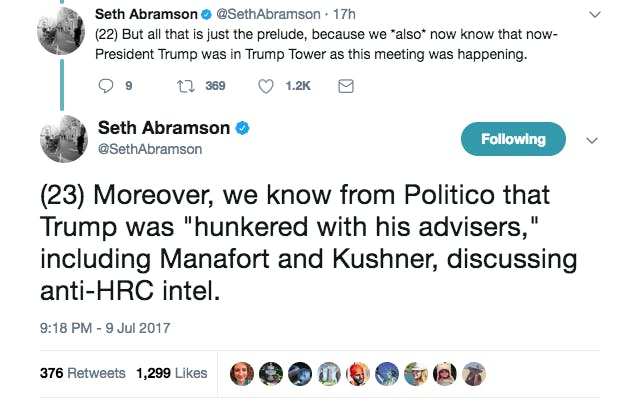Click the verified badge on main tweet author
The image size is (640, 399).
242,128
